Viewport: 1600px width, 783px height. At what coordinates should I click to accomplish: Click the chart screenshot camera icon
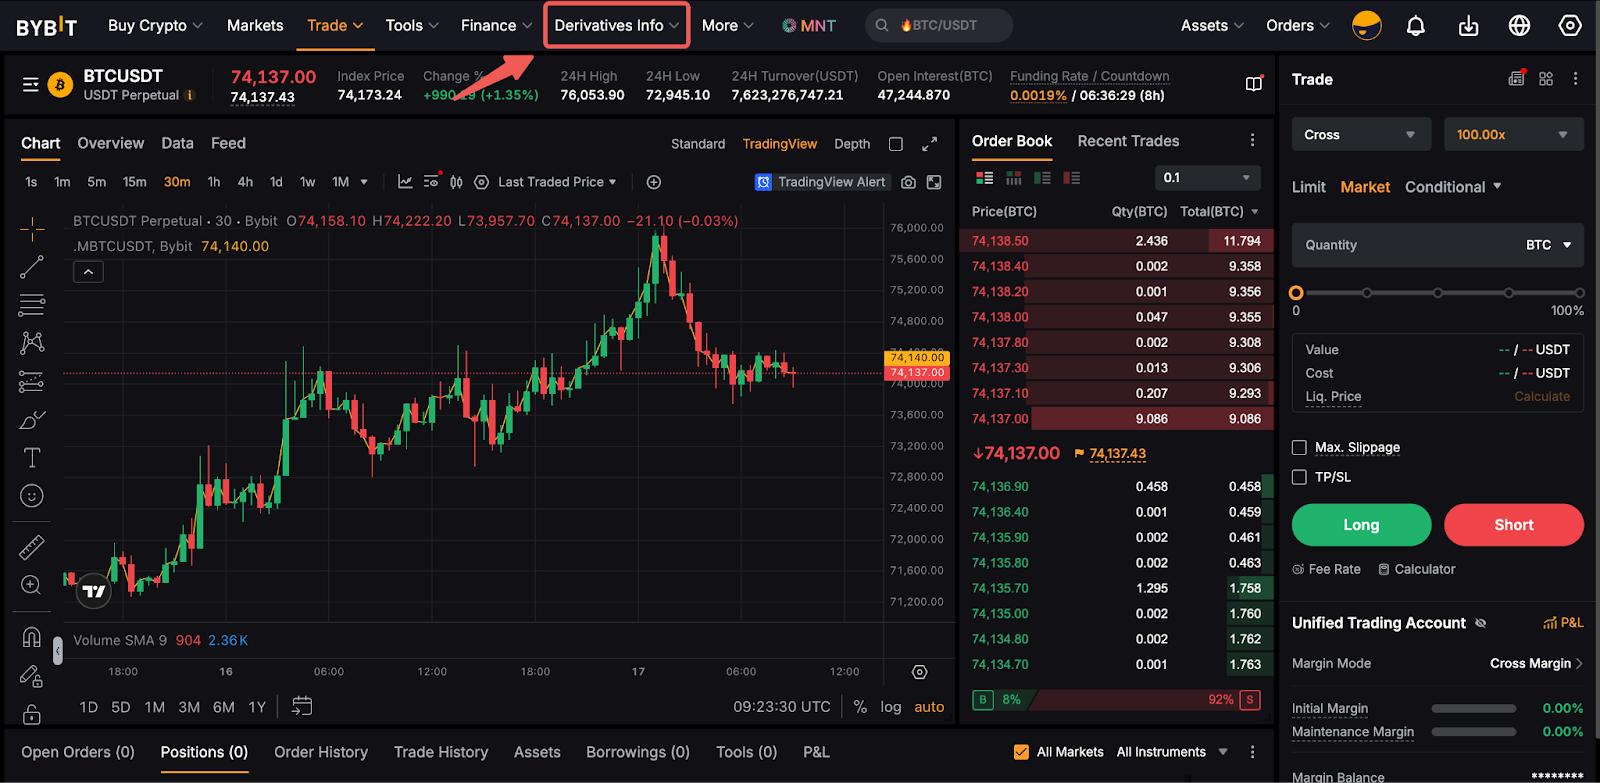pyautogui.click(x=908, y=182)
